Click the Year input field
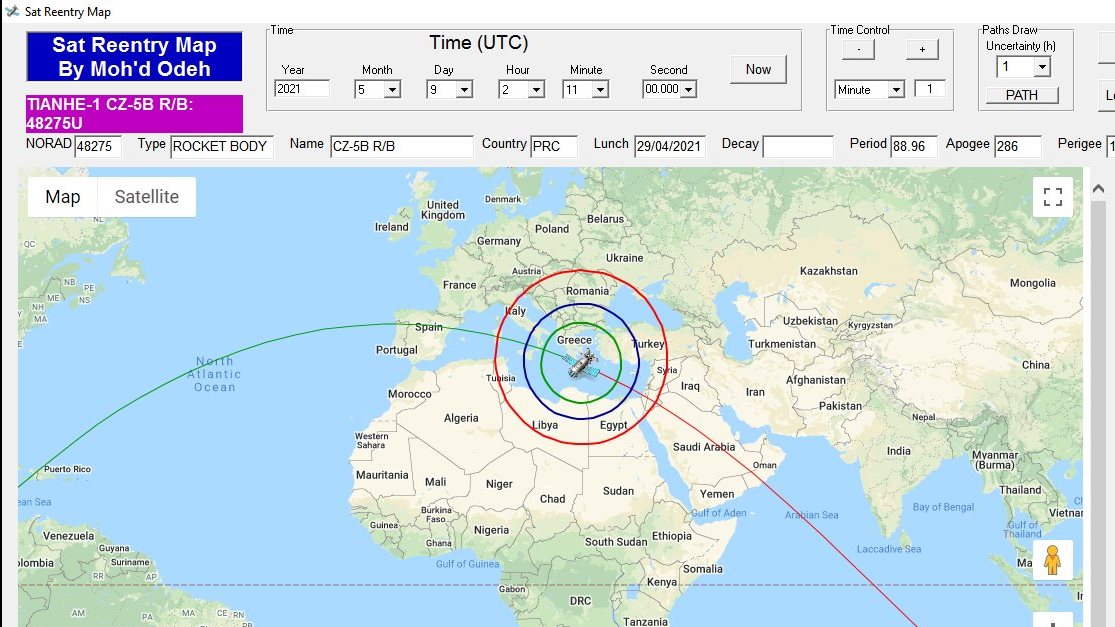The image size is (1115, 627). tap(302, 89)
